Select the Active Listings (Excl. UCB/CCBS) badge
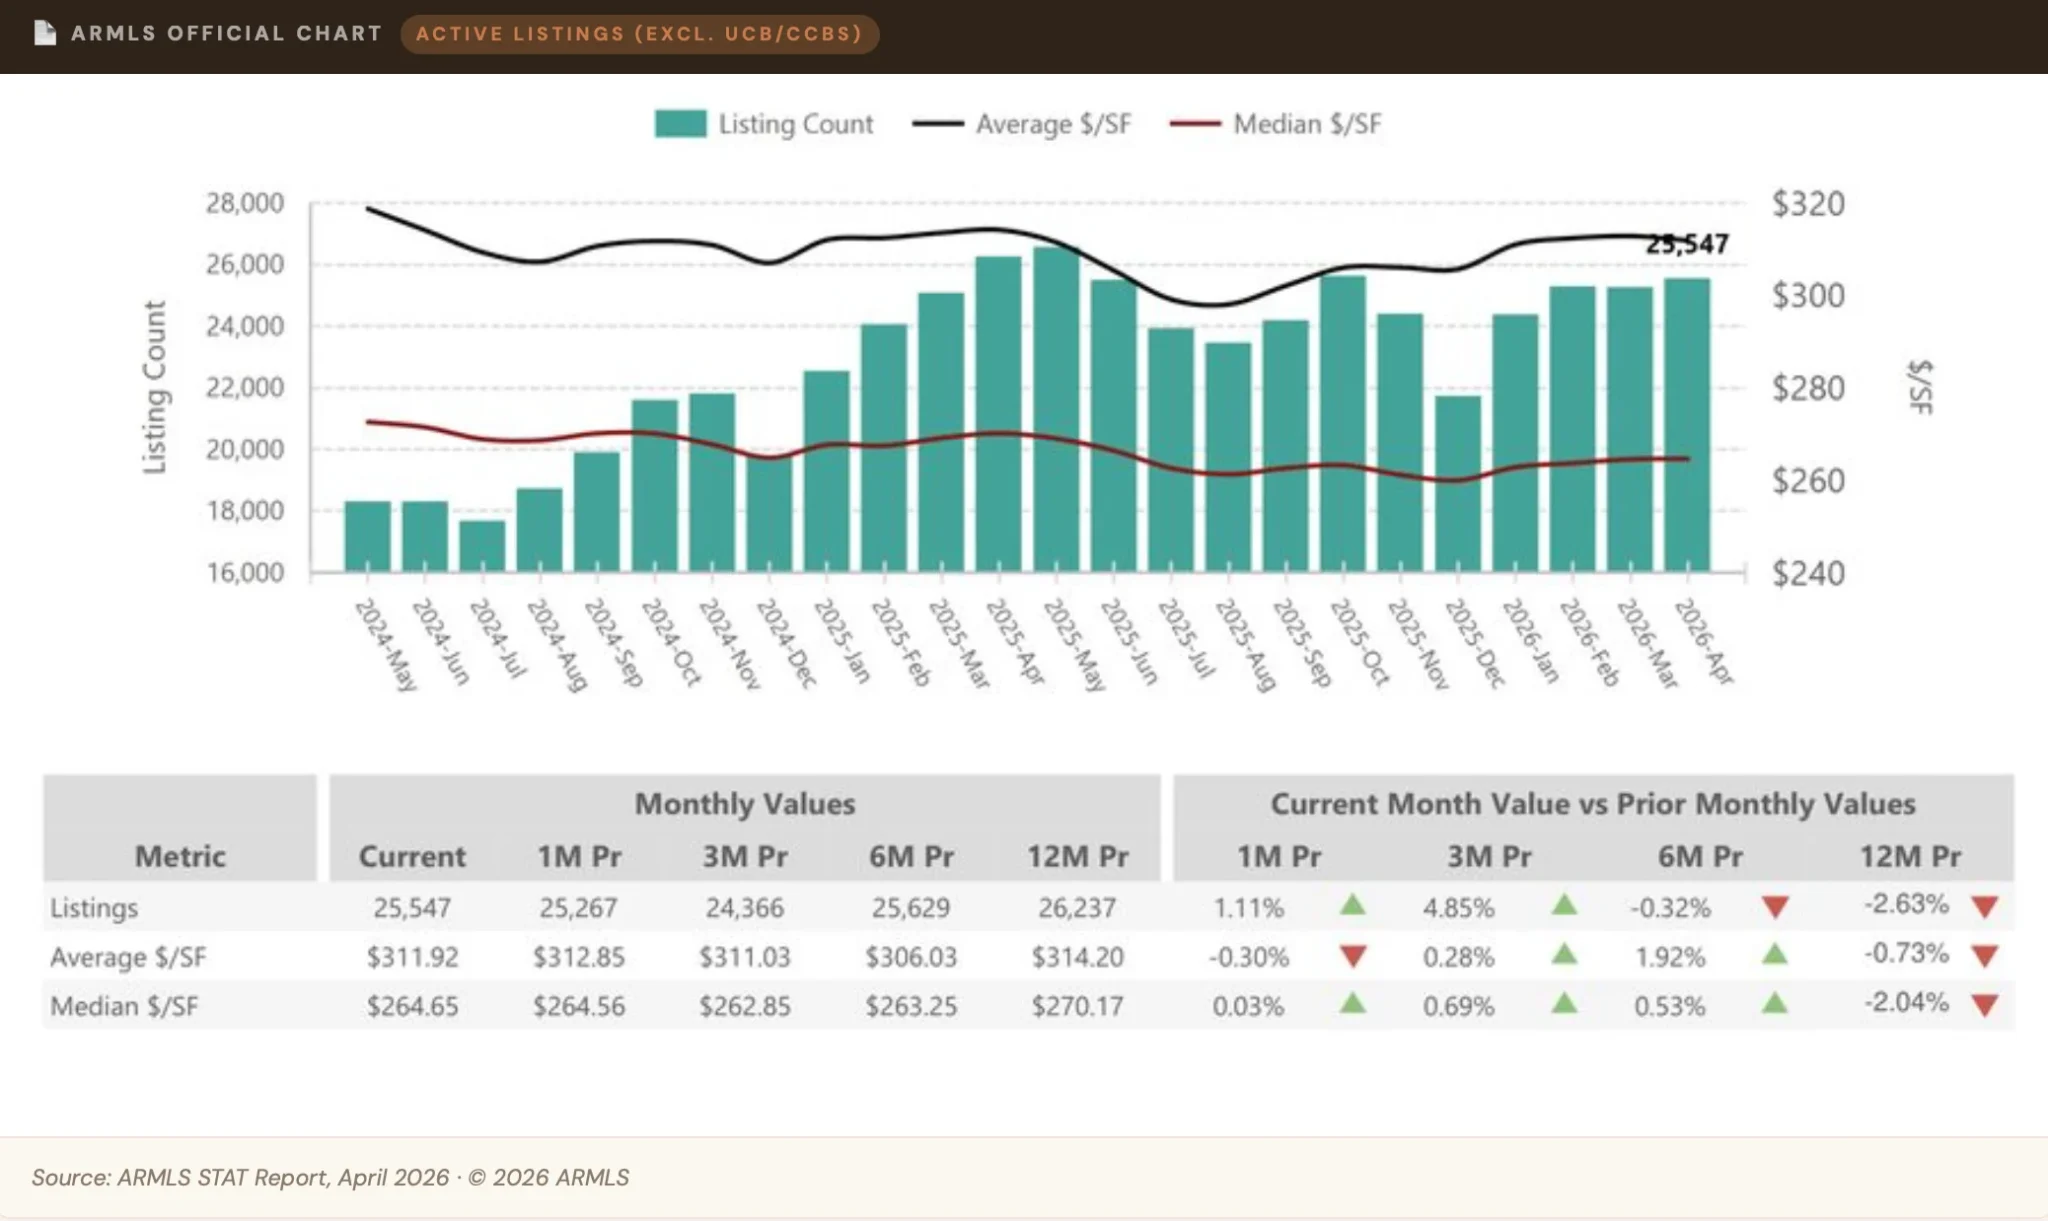This screenshot has height=1221, width=2048. 640,34
